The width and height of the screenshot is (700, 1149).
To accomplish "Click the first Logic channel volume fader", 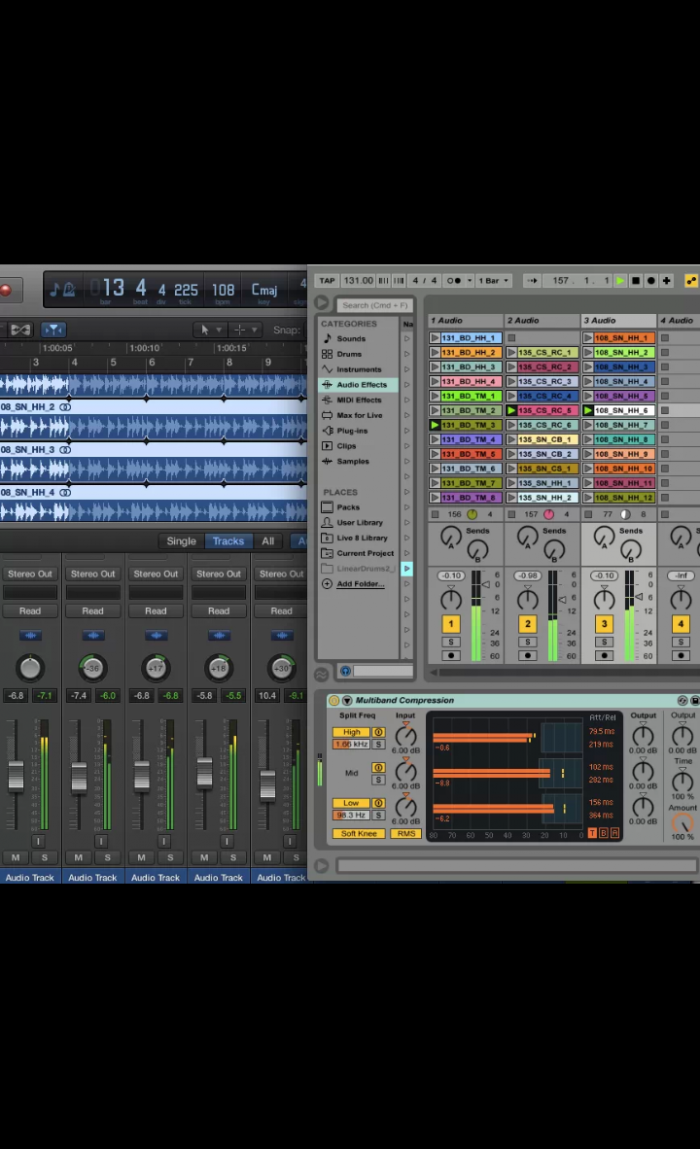I will click(x=16, y=775).
